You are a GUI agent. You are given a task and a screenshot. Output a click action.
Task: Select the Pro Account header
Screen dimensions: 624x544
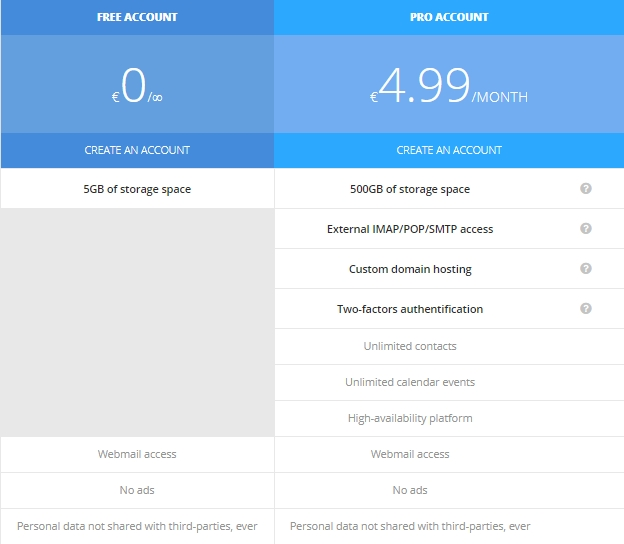[449, 17]
